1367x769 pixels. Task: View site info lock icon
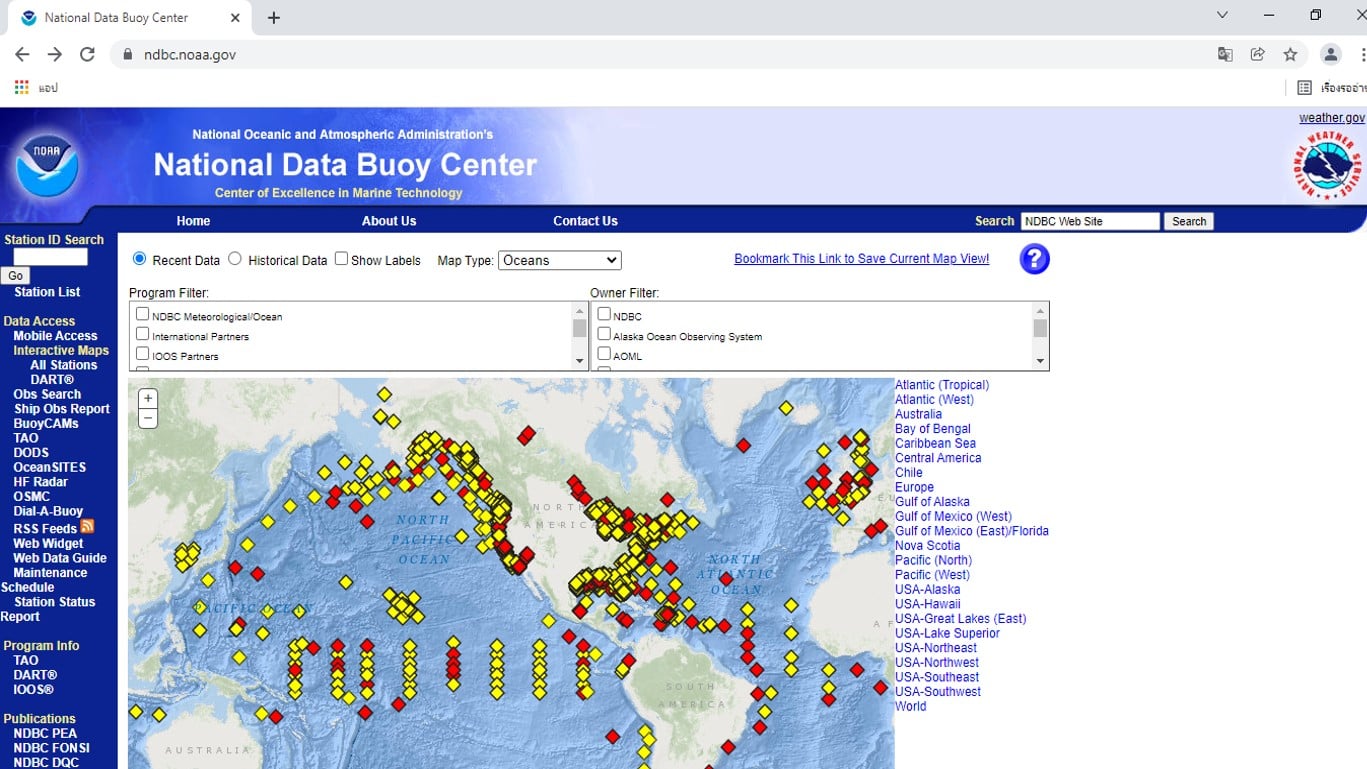[x=127, y=54]
